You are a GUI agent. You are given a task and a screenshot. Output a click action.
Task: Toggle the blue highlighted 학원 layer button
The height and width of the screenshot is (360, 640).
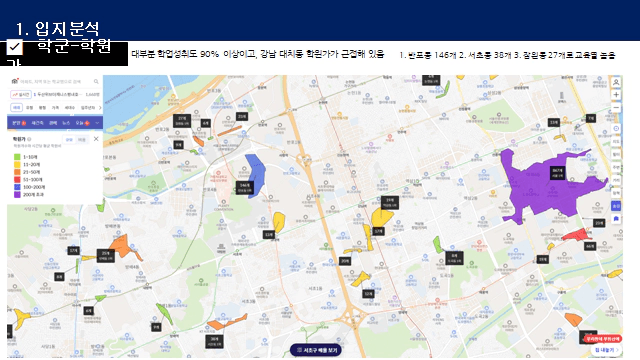pyautogui.click(x=616, y=206)
